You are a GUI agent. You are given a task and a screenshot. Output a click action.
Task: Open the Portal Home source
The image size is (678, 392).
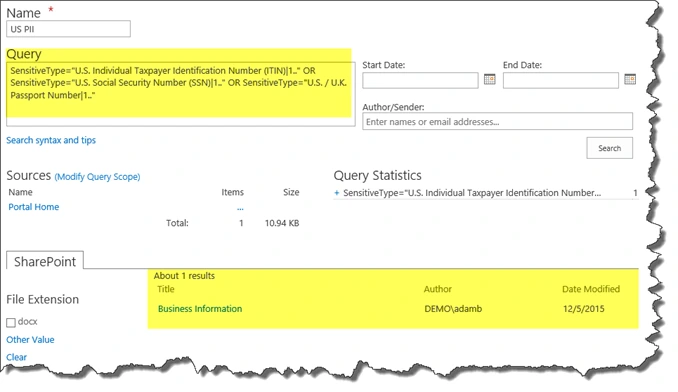(34, 207)
